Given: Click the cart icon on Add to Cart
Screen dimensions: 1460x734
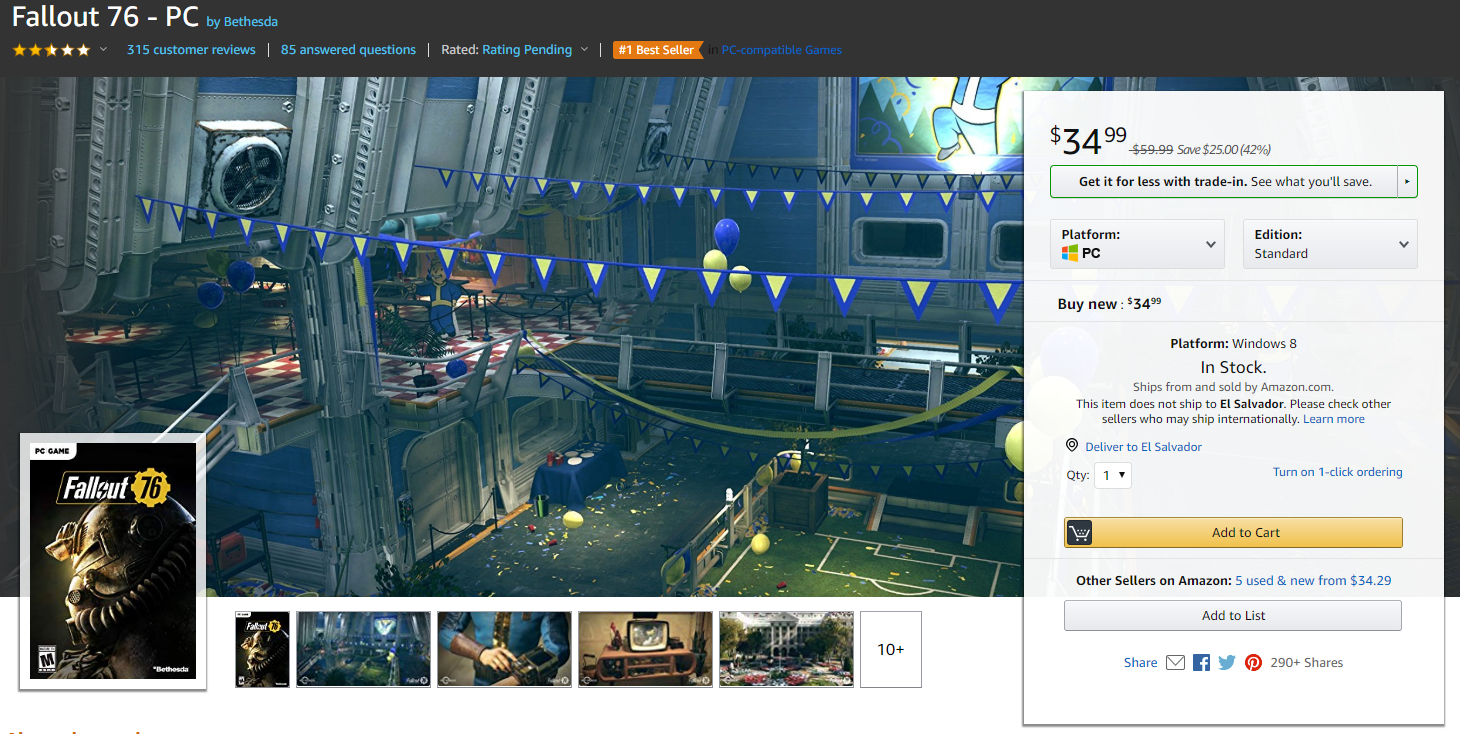Looking at the screenshot, I should pos(1079,533).
